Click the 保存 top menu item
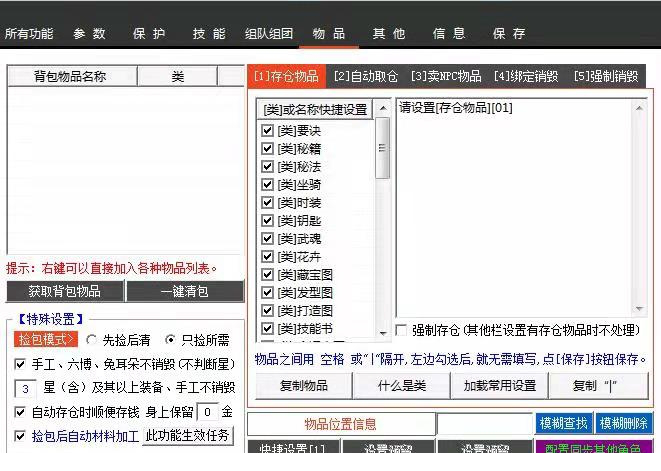The image size is (661, 471). coord(509,34)
